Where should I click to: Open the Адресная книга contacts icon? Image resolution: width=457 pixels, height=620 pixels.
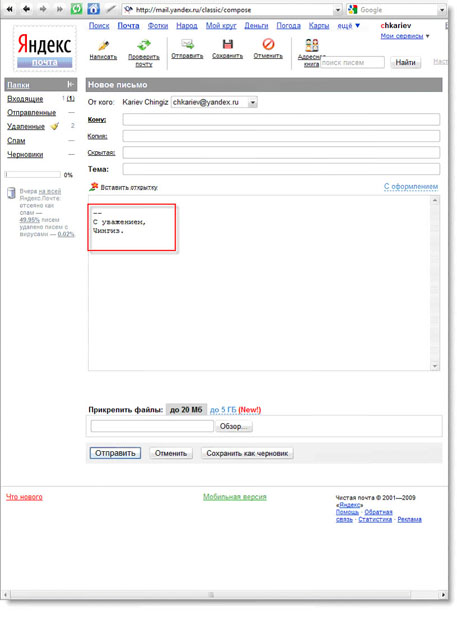point(312,45)
